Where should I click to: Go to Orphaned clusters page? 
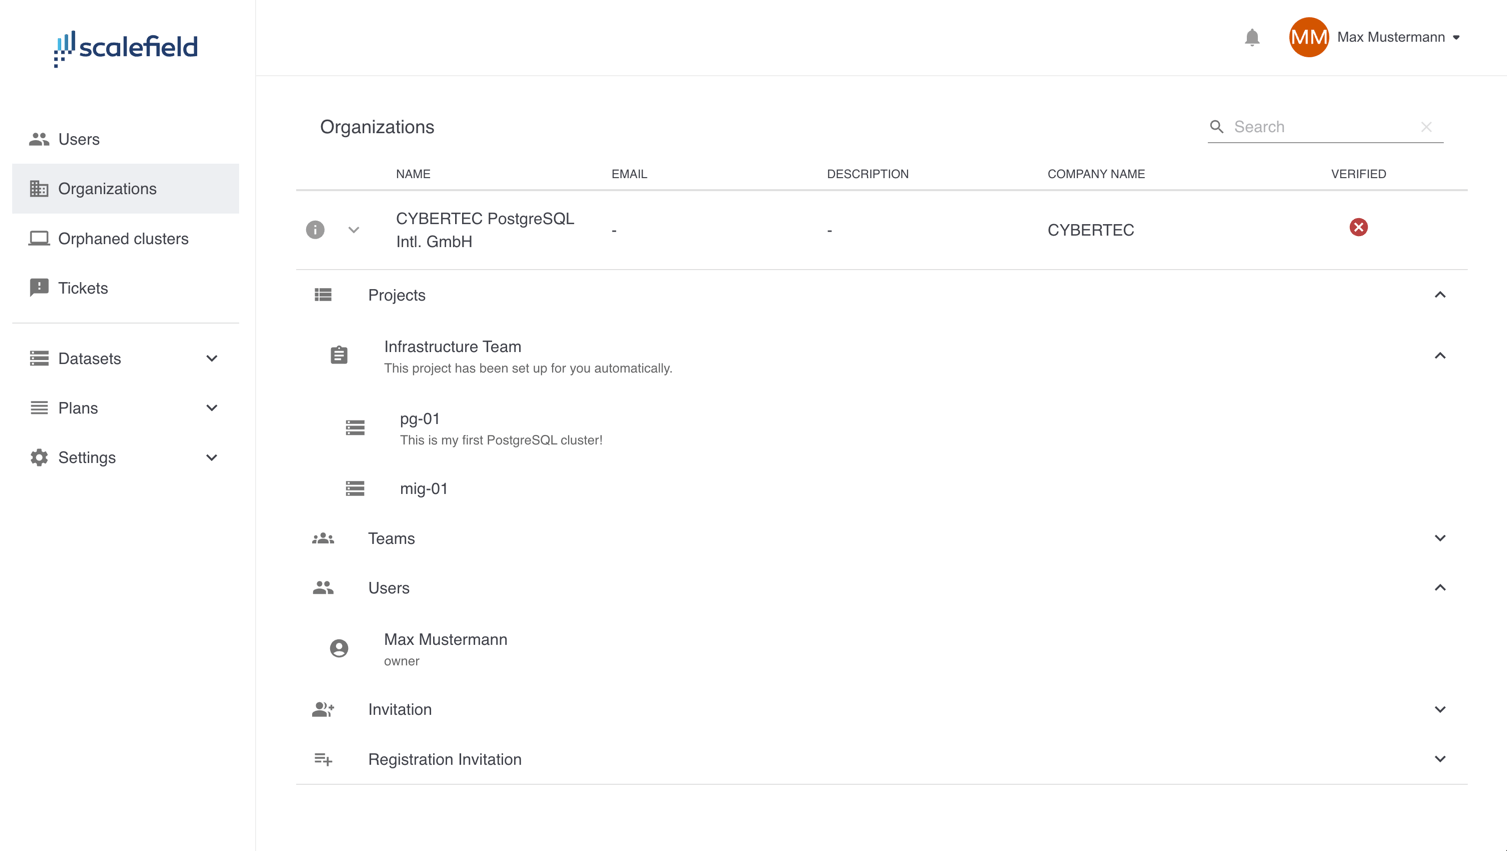(x=123, y=239)
